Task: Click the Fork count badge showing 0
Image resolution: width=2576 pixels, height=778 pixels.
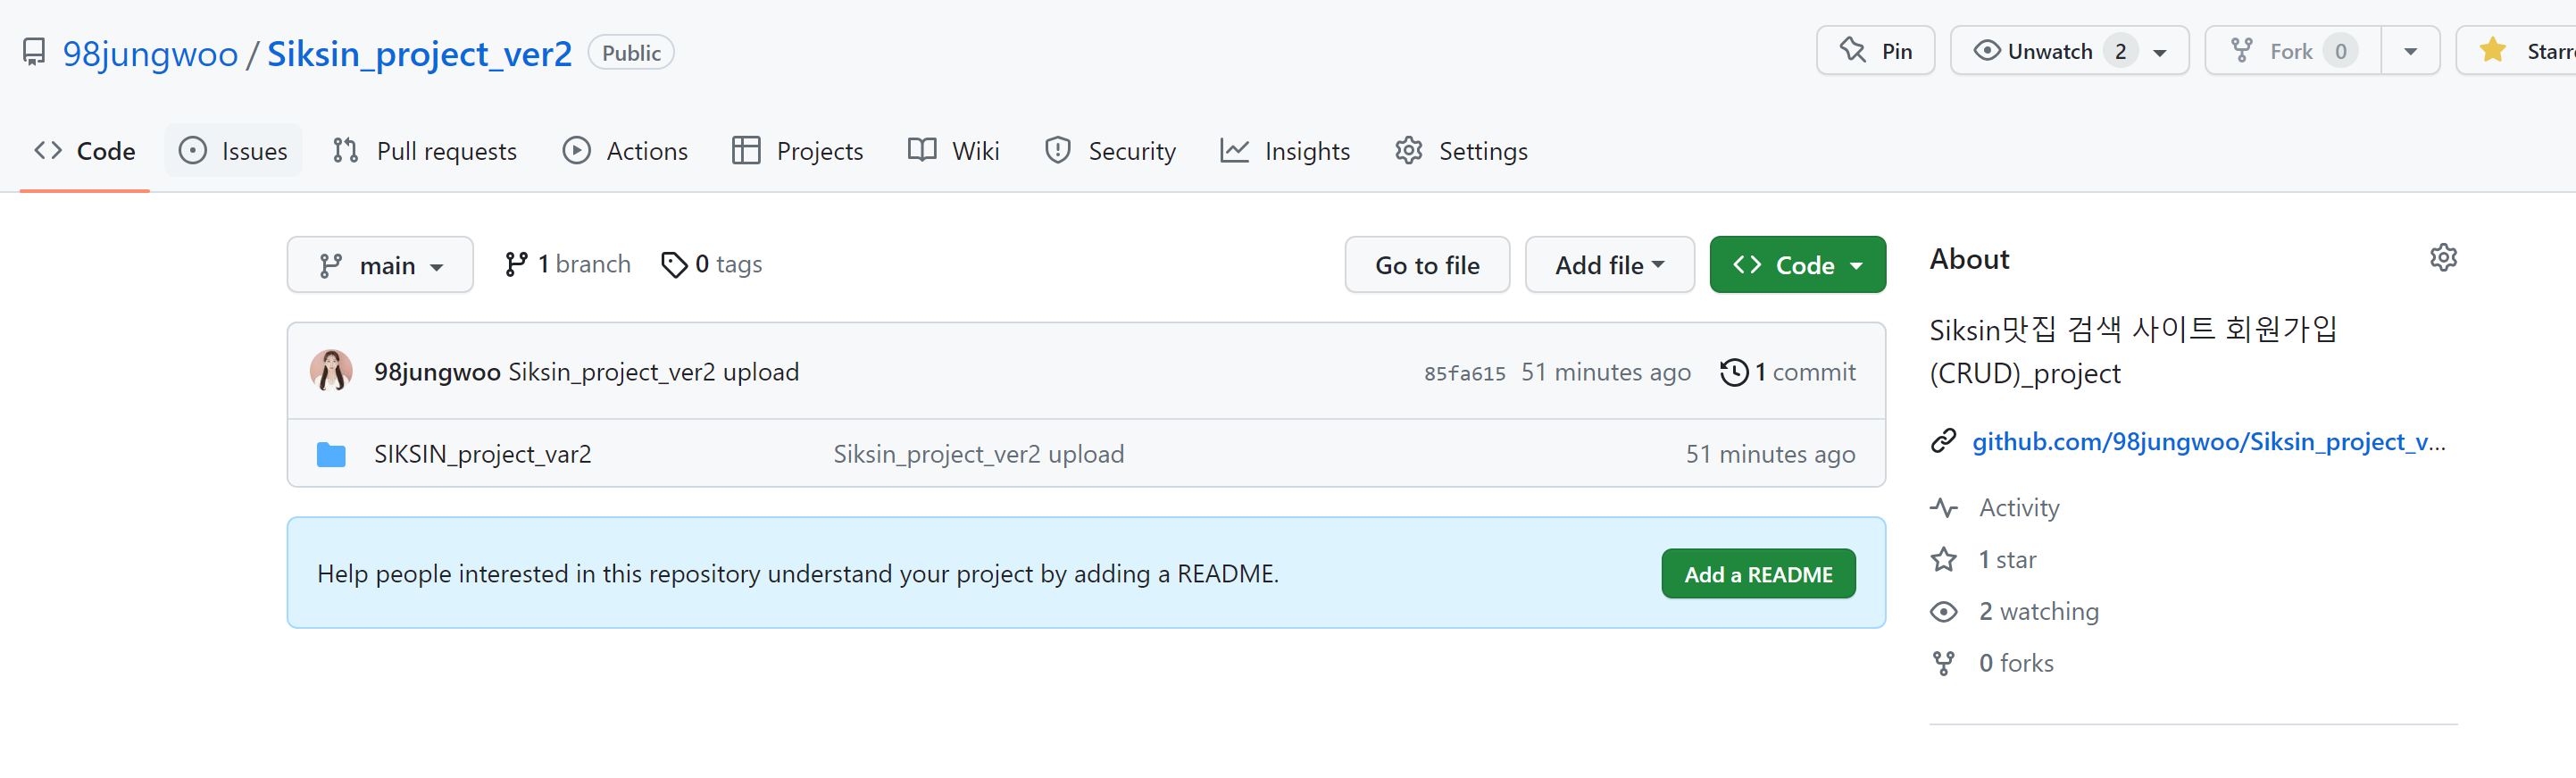Action: tap(2340, 51)
